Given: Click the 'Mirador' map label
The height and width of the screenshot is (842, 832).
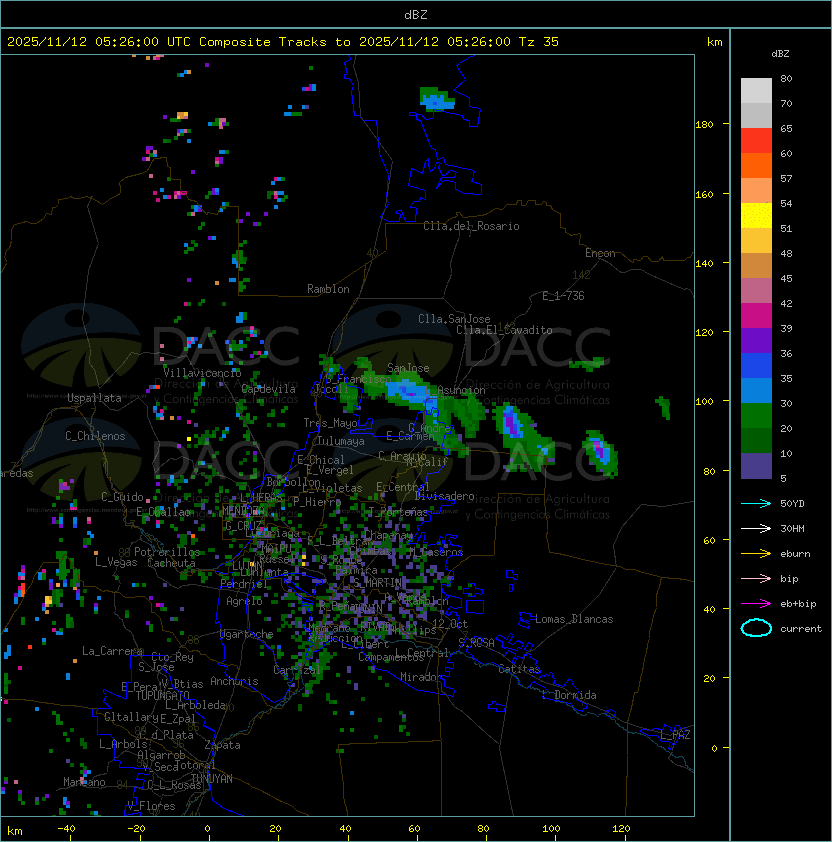Looking at the screenshot, I should click(421, 677).
